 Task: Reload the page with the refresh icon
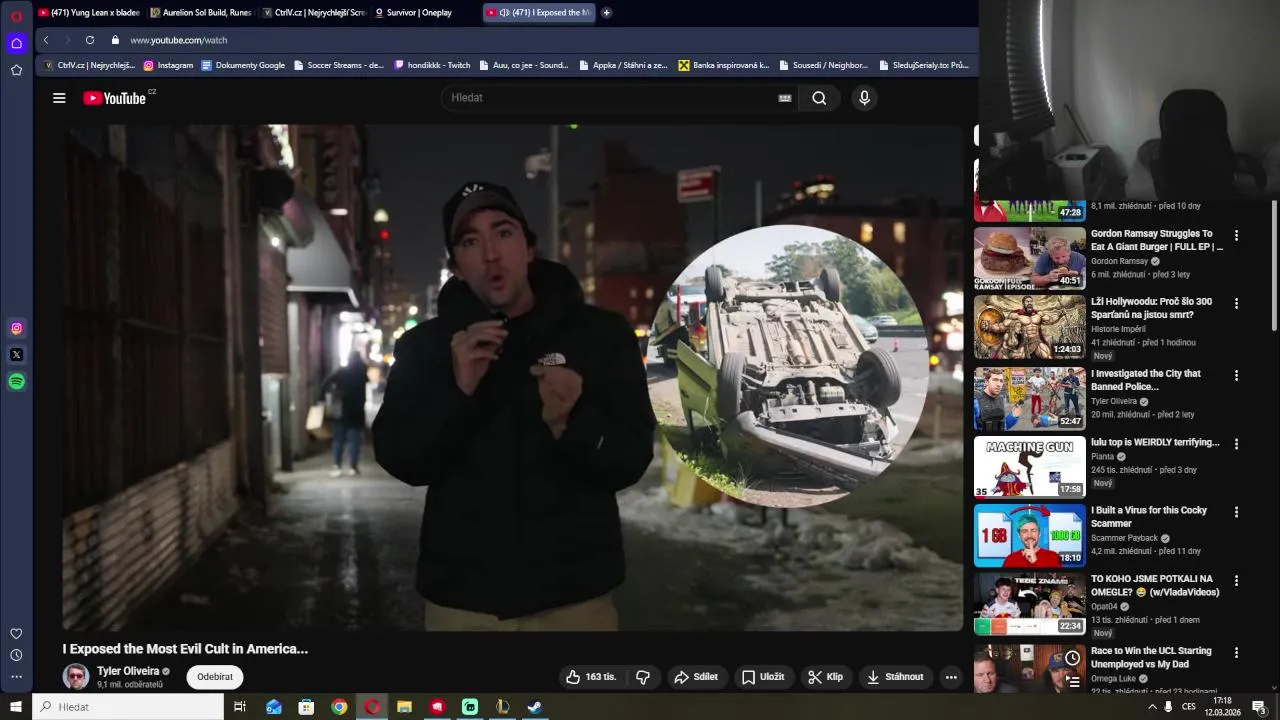pyautogui.click(x=90, y=40)
